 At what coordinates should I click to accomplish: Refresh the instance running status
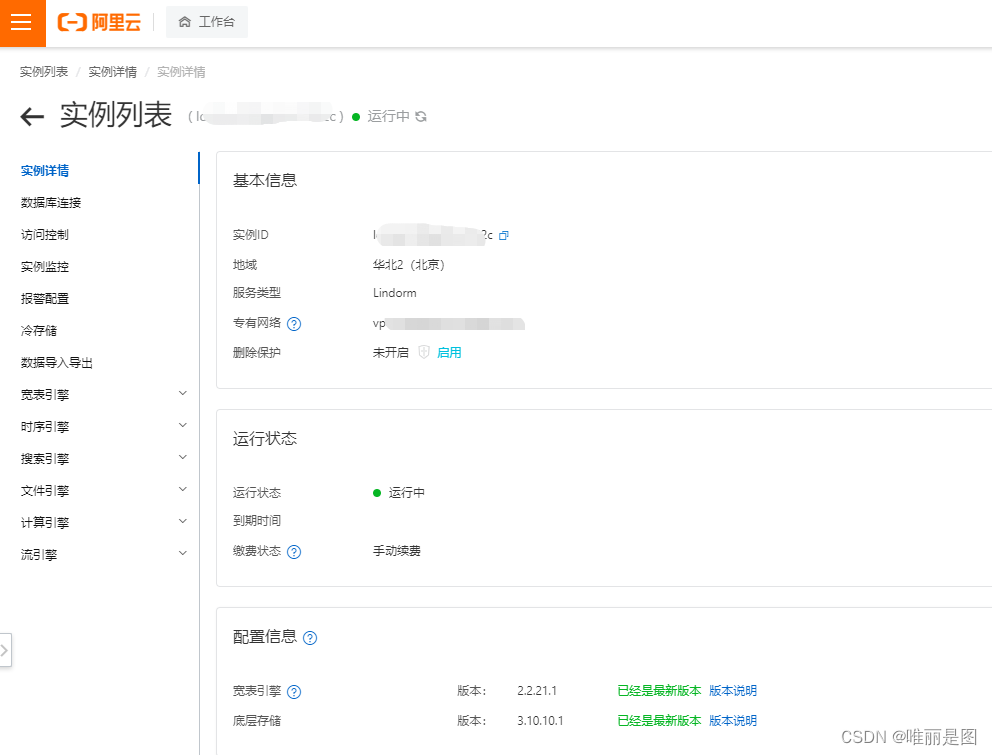421,116
